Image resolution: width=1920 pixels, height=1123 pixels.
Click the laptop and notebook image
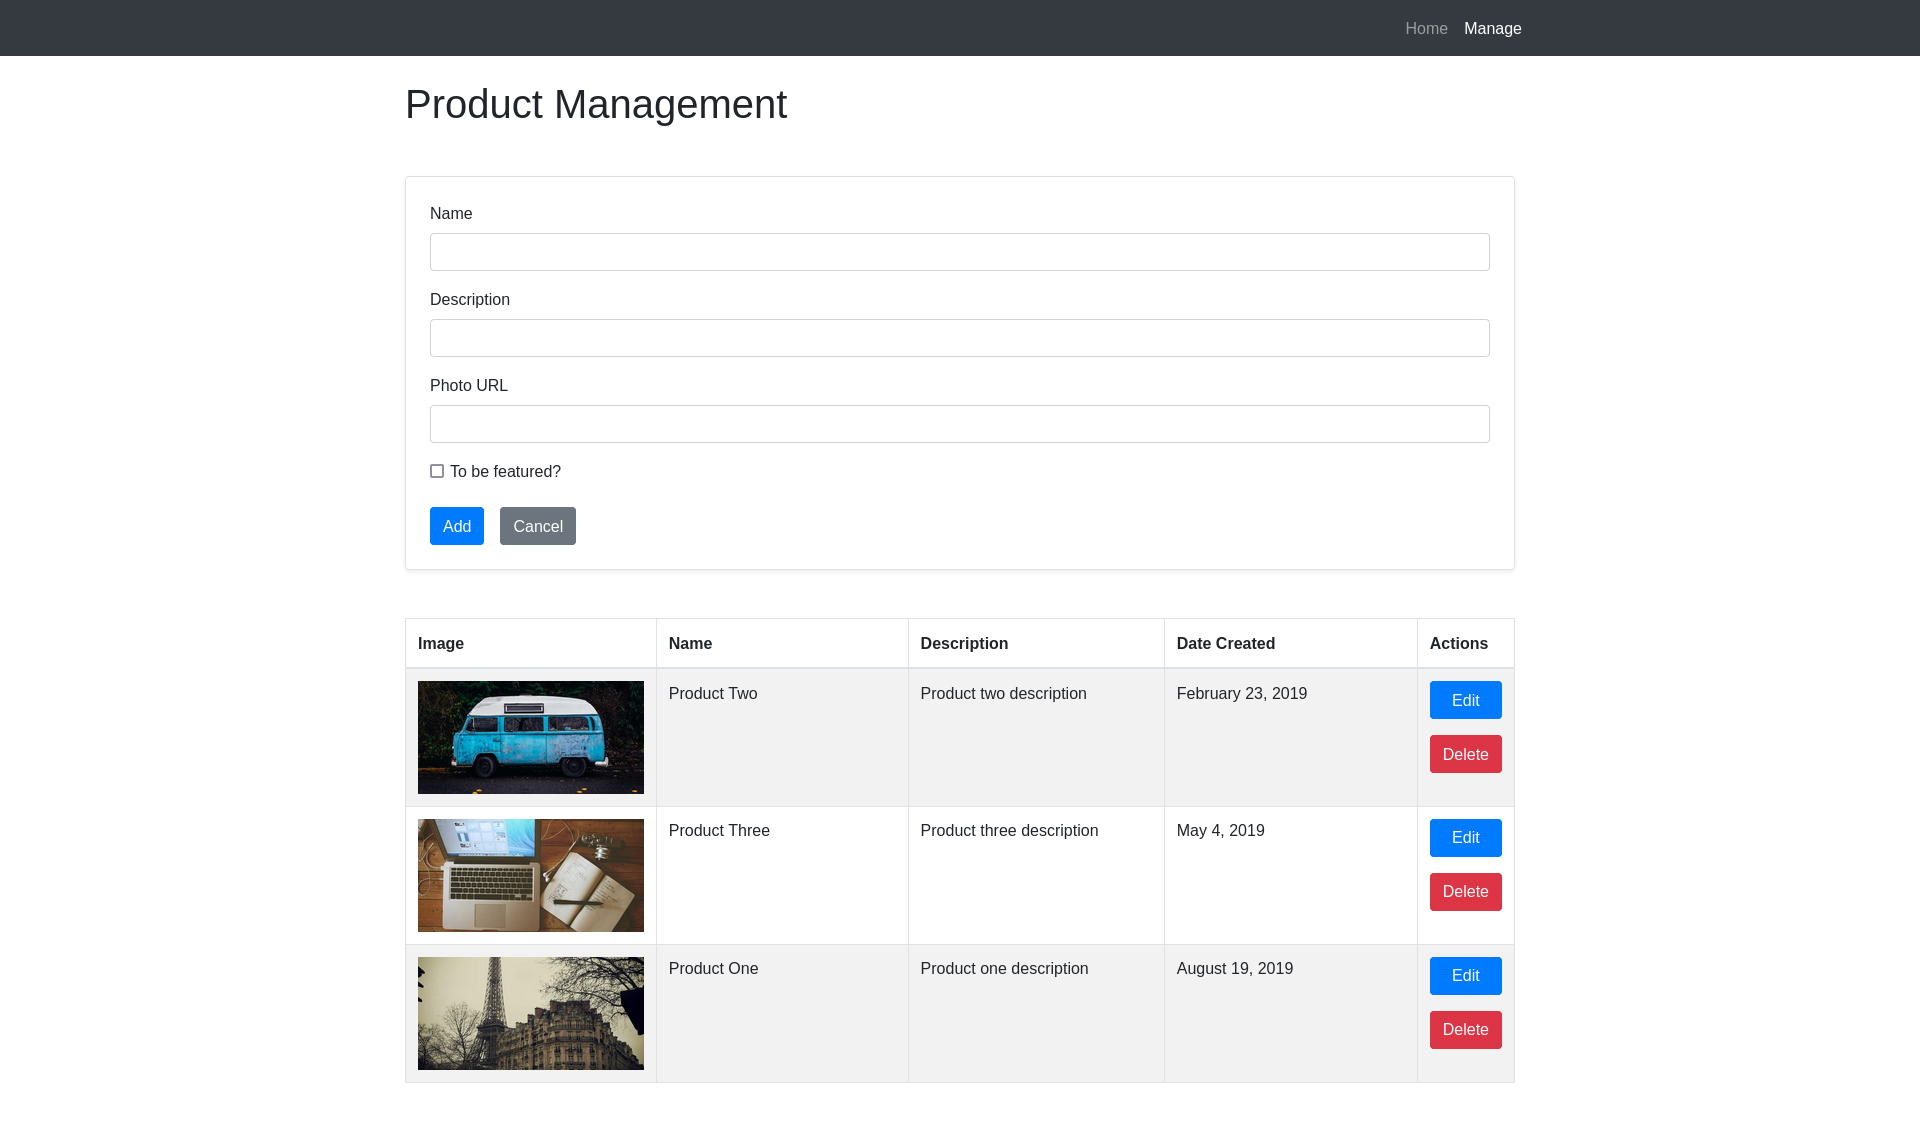pos(530,875)
